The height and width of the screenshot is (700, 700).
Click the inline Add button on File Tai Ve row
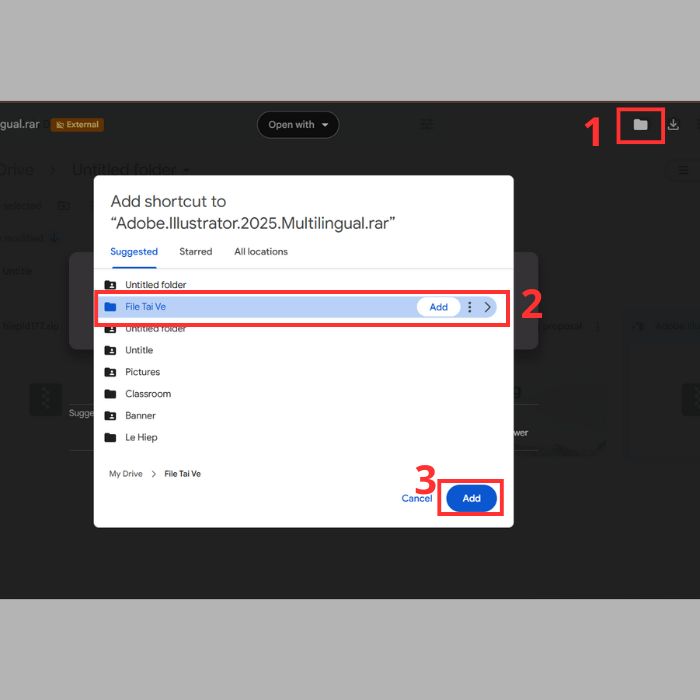click(x=438, y=307)
